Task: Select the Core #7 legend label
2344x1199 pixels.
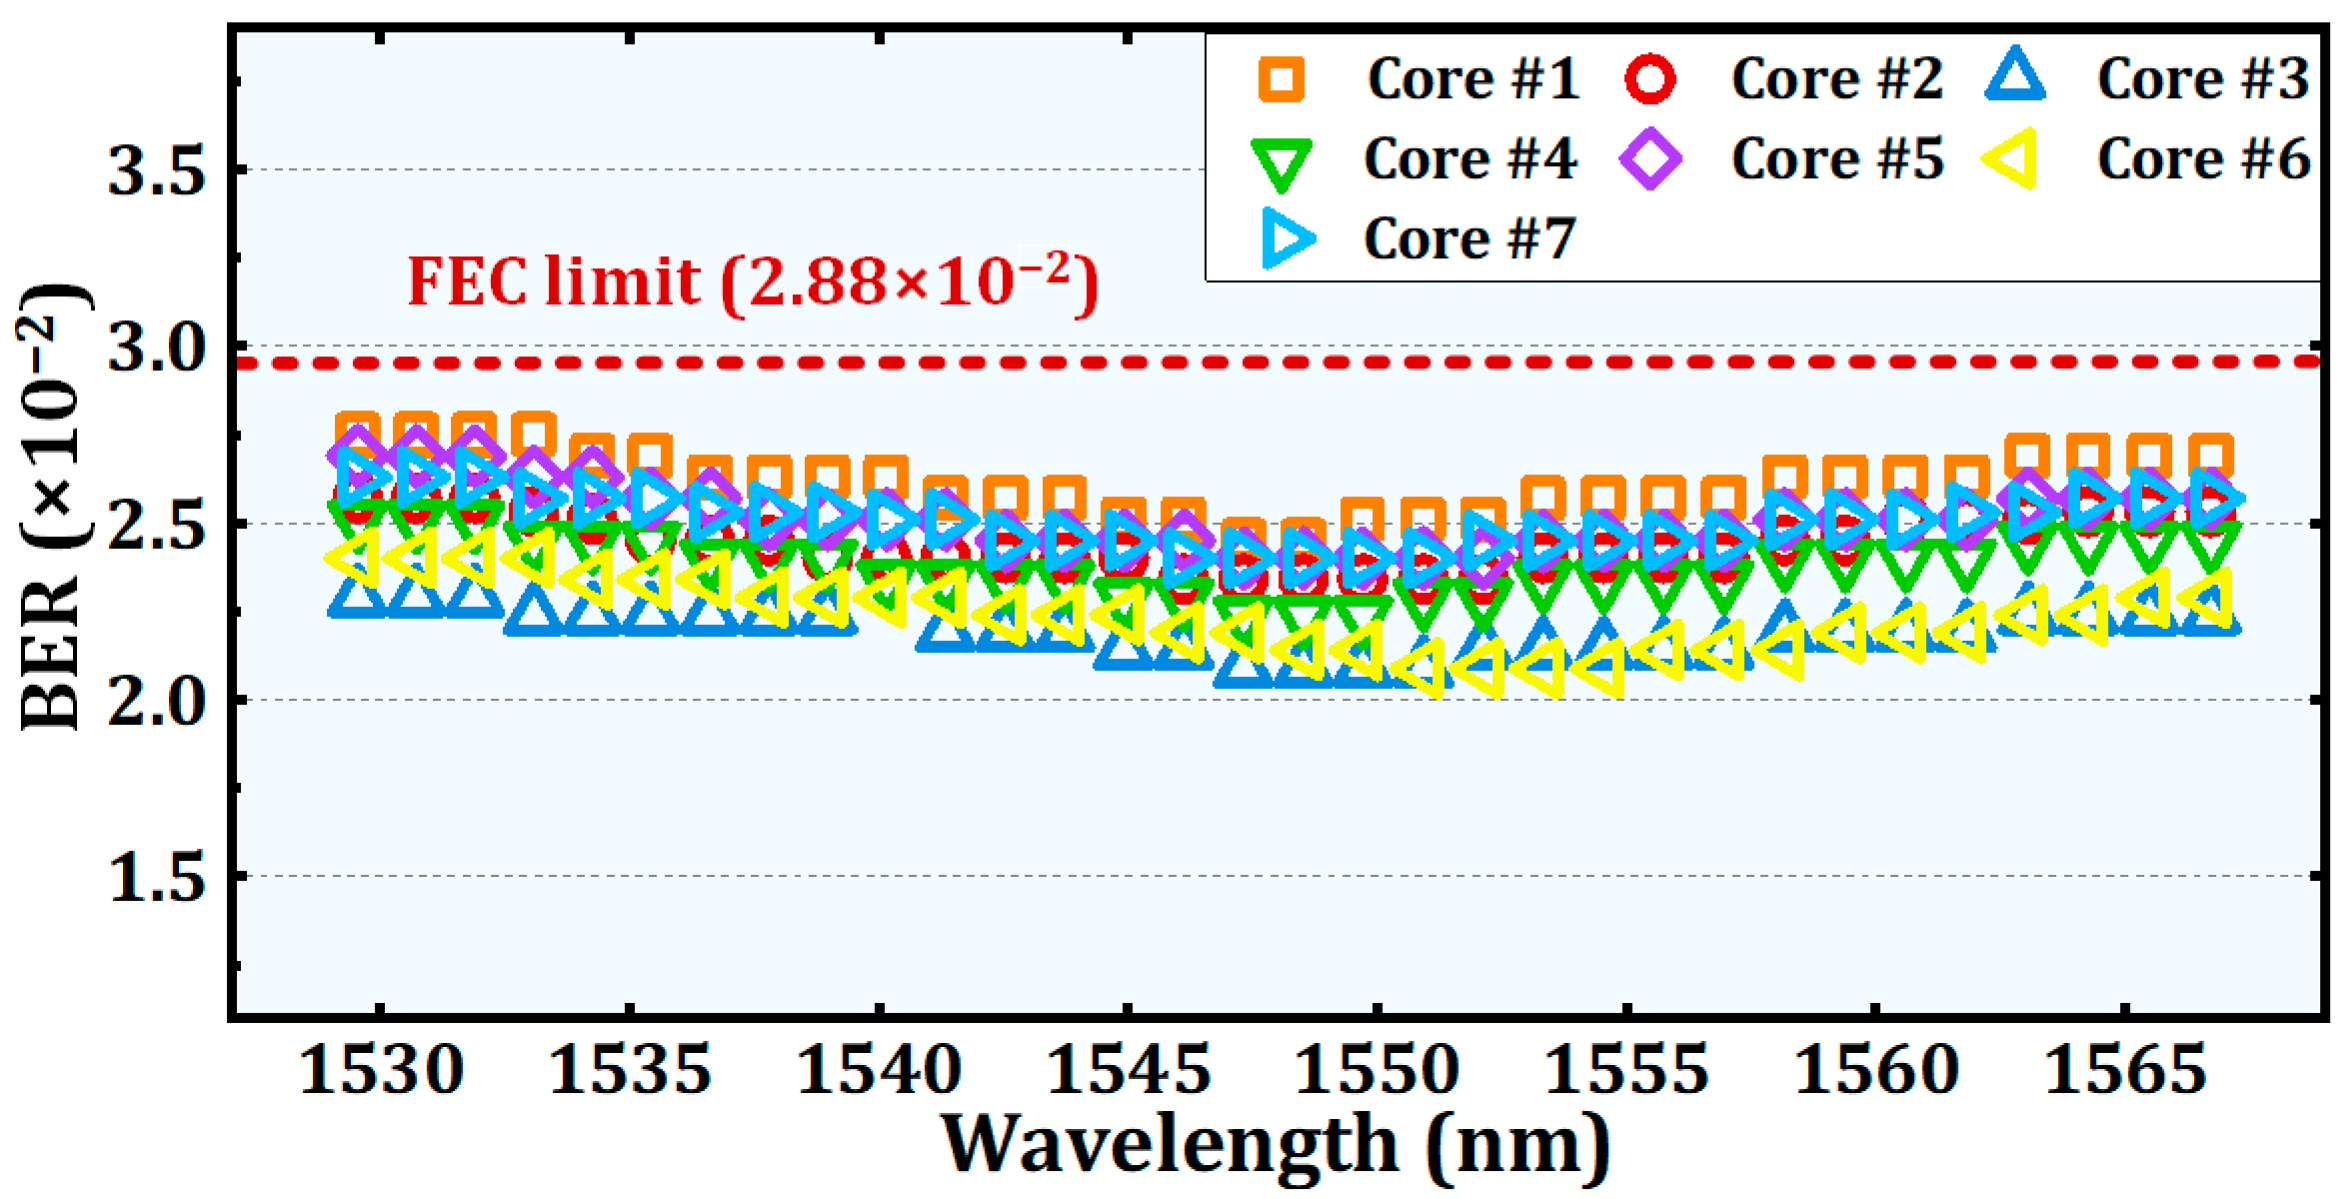Action: tap(1470, 239)
